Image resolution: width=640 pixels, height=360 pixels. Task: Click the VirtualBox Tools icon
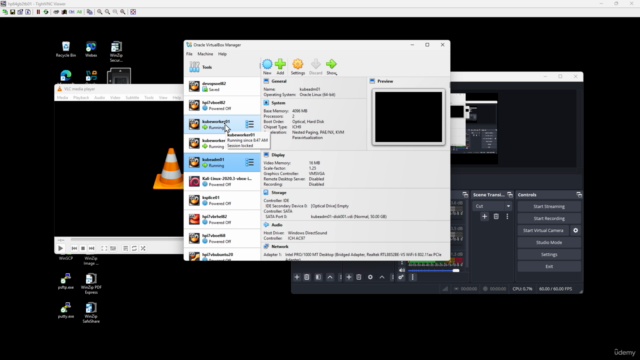(194, 67)
